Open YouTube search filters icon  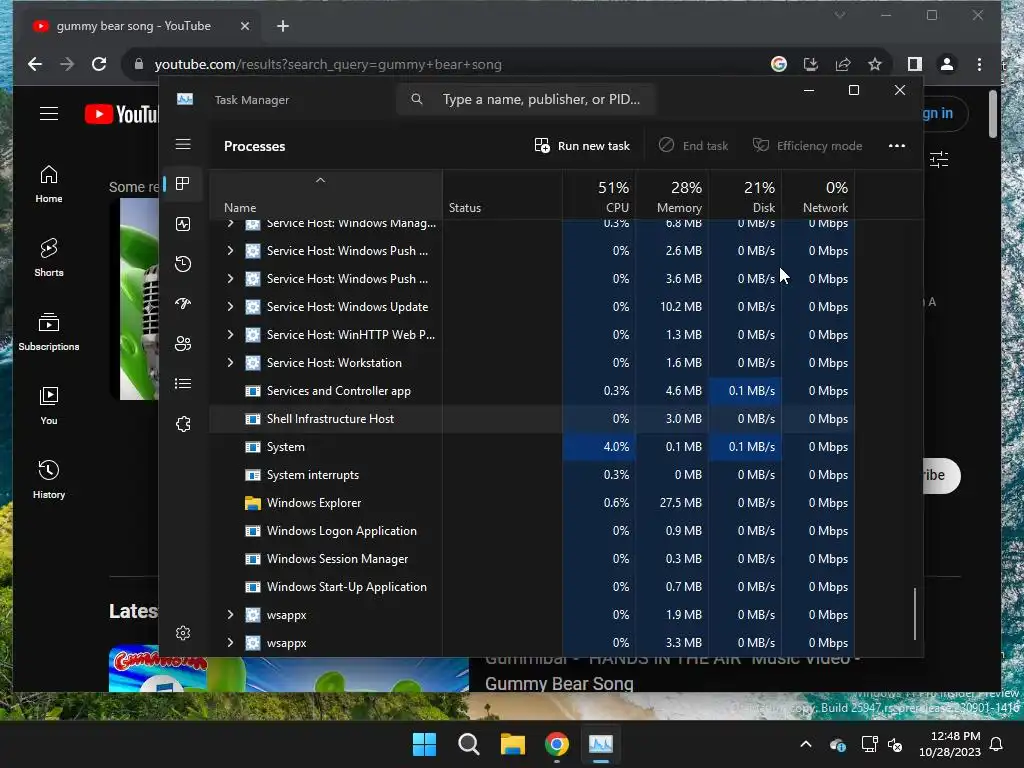(939, 159)
